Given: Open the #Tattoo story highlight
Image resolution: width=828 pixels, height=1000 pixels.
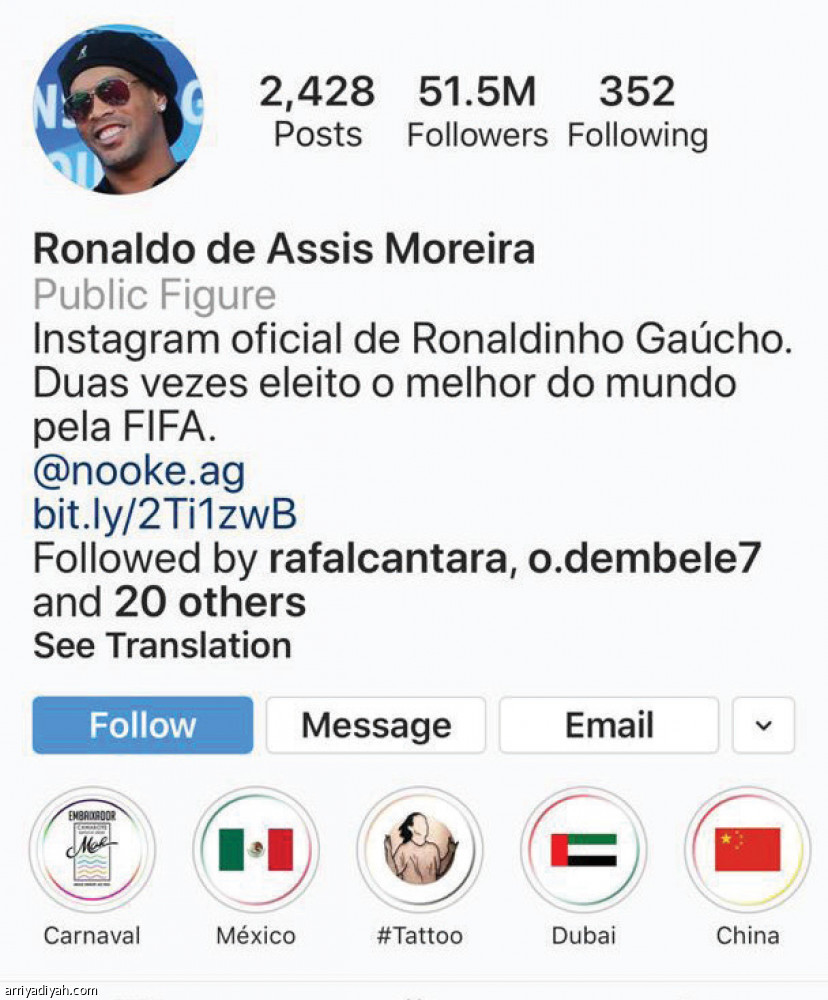Looking at the screenshot, I should [420, 850].
